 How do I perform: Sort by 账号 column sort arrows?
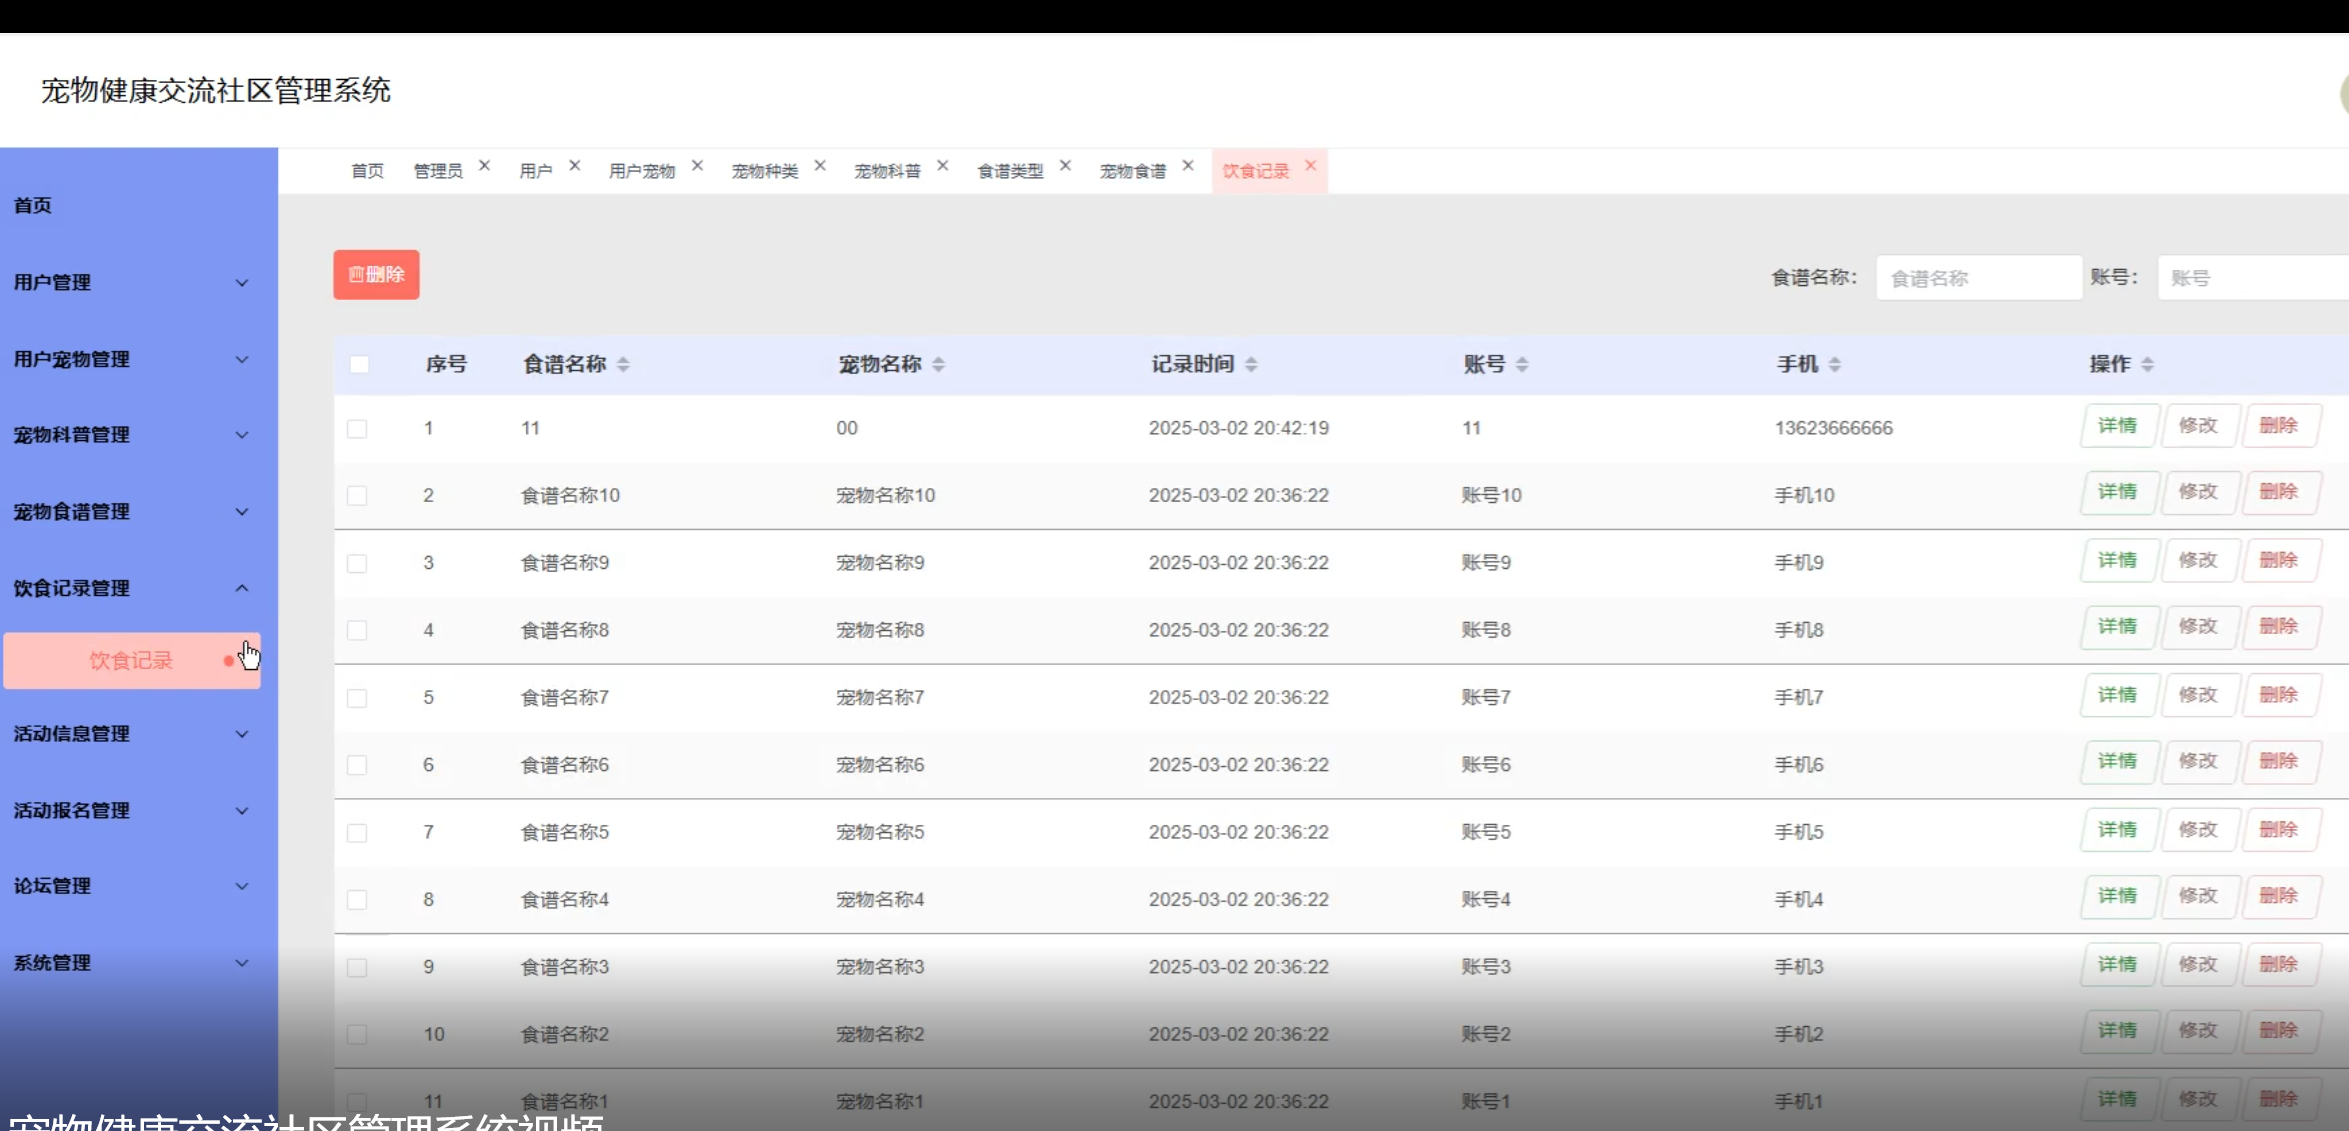point(1522,365)
